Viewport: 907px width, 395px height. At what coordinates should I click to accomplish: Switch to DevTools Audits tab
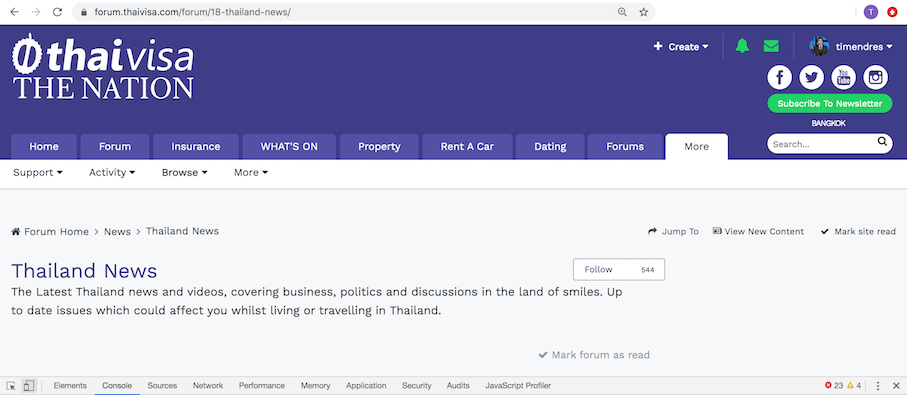point(458,386)
